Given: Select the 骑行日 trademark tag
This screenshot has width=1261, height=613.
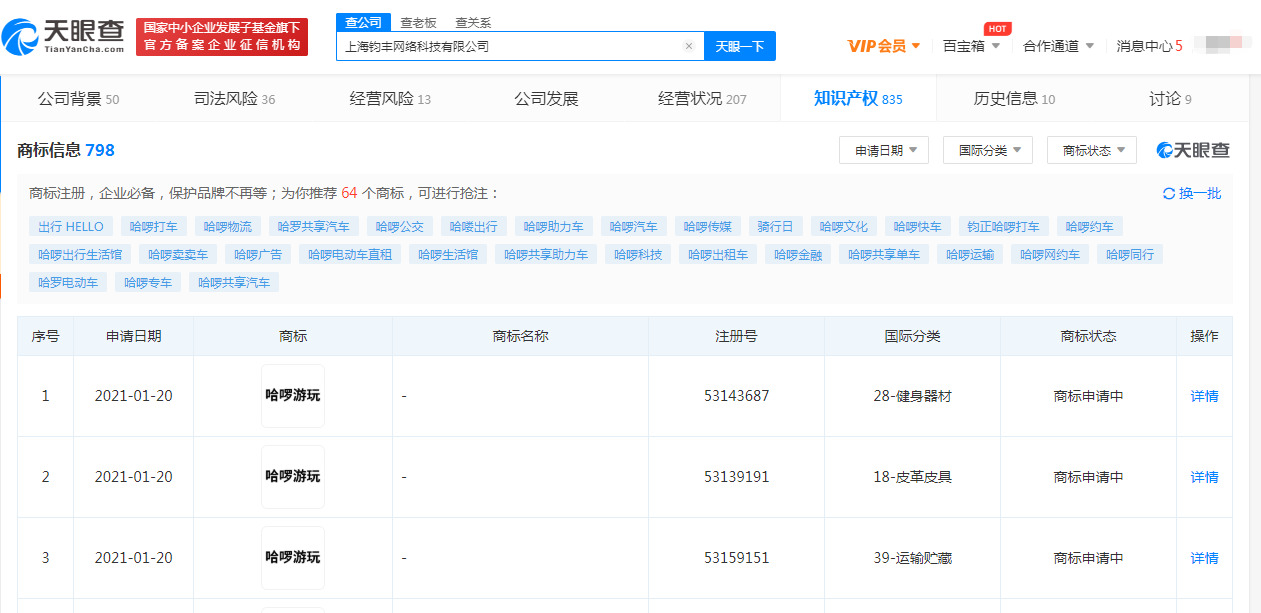Looking at the screenshot, I should tap(775, 226).
